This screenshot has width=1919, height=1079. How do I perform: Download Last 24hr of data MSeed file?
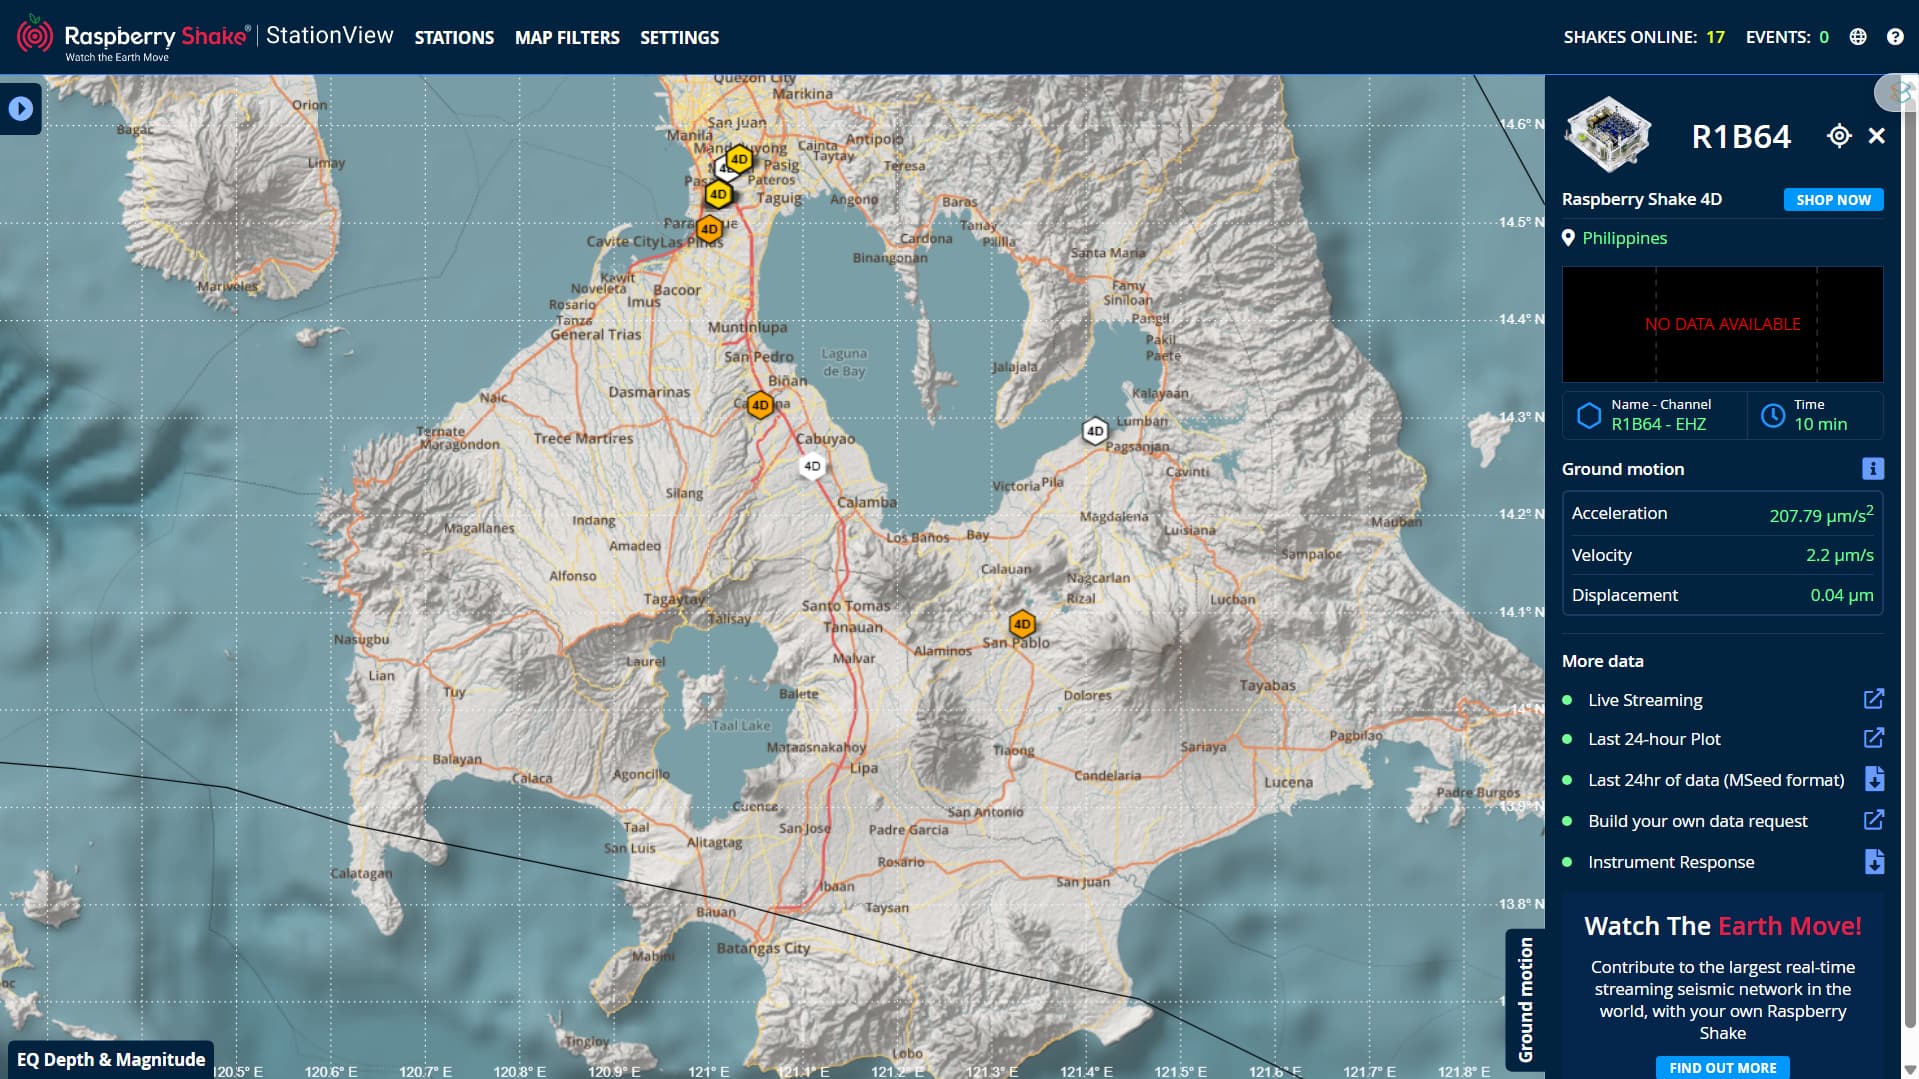1874,779
